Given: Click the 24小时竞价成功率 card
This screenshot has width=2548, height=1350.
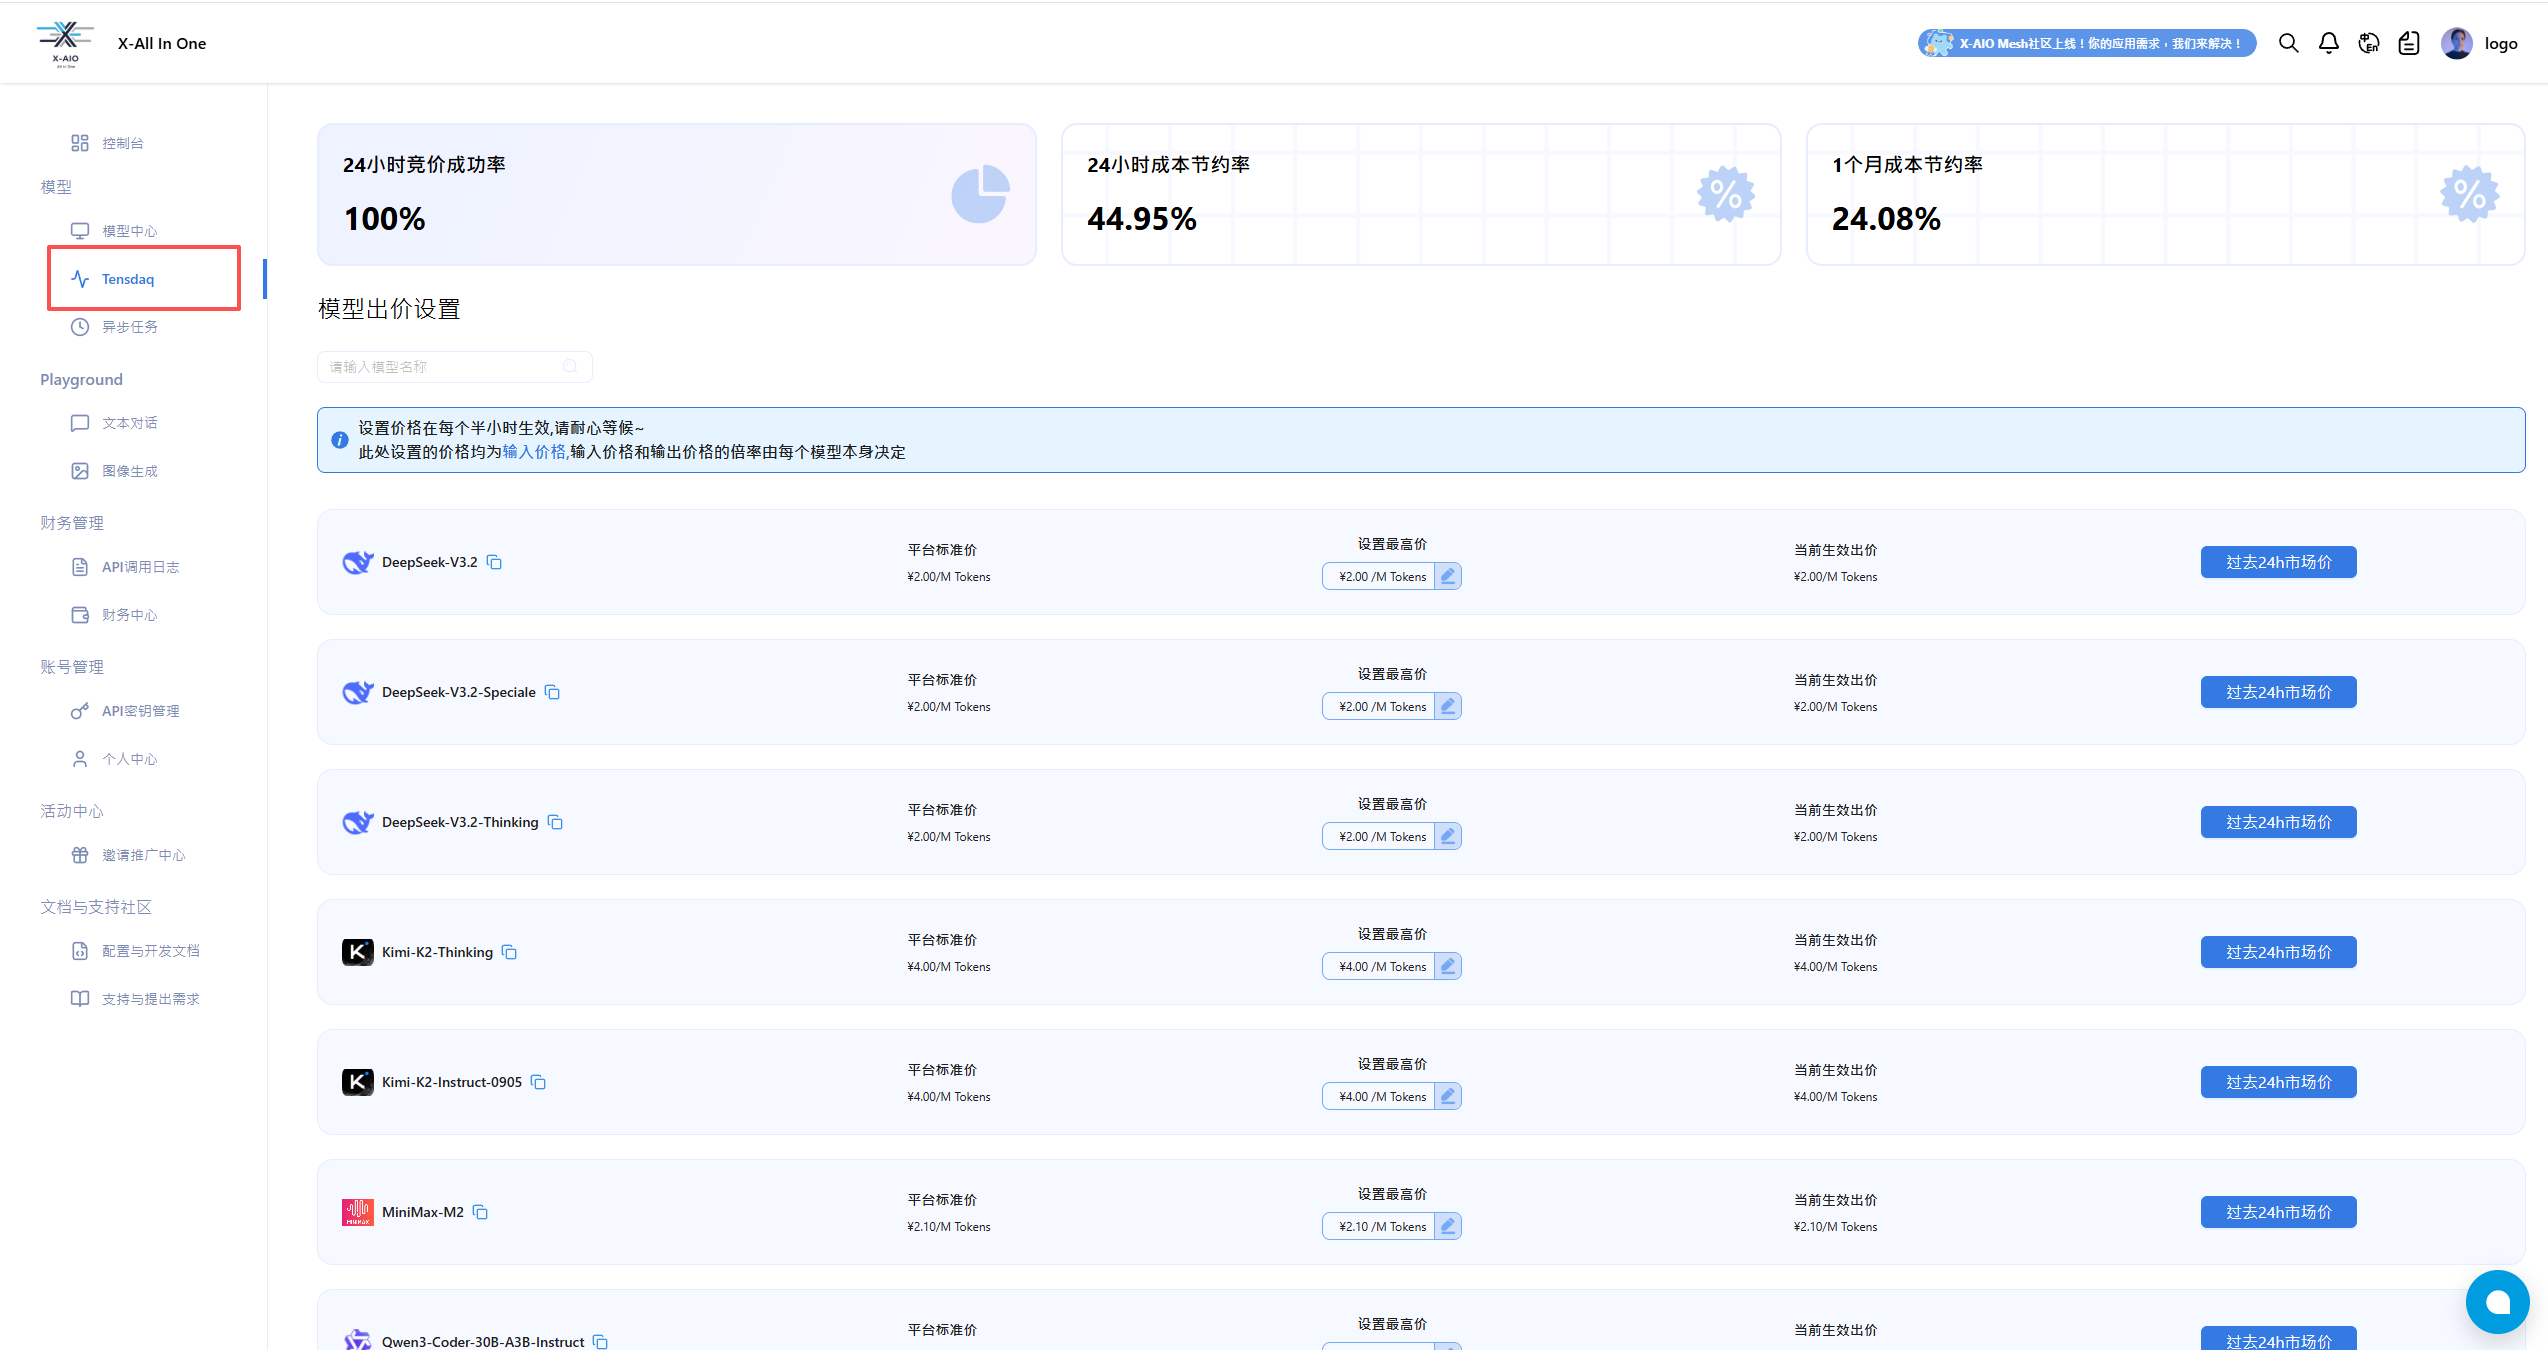Looking at the screenshot, I should tap(676, 194).
